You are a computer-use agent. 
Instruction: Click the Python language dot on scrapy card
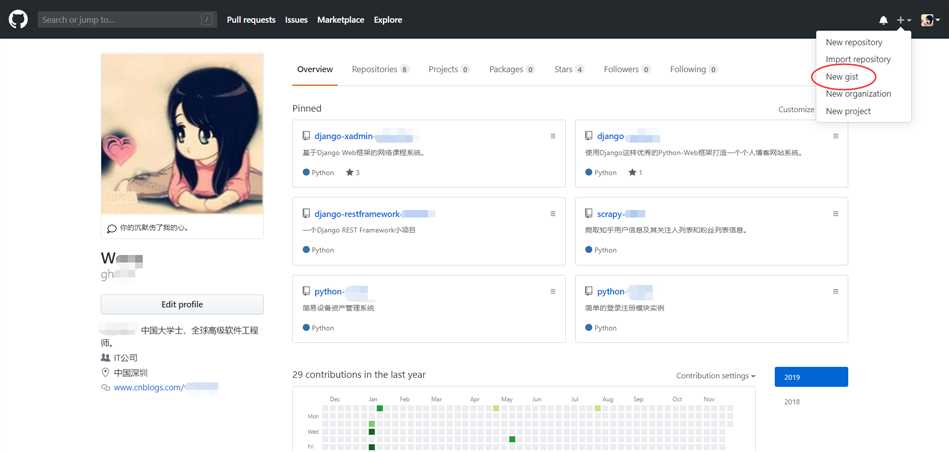click(x=588, y=250)
